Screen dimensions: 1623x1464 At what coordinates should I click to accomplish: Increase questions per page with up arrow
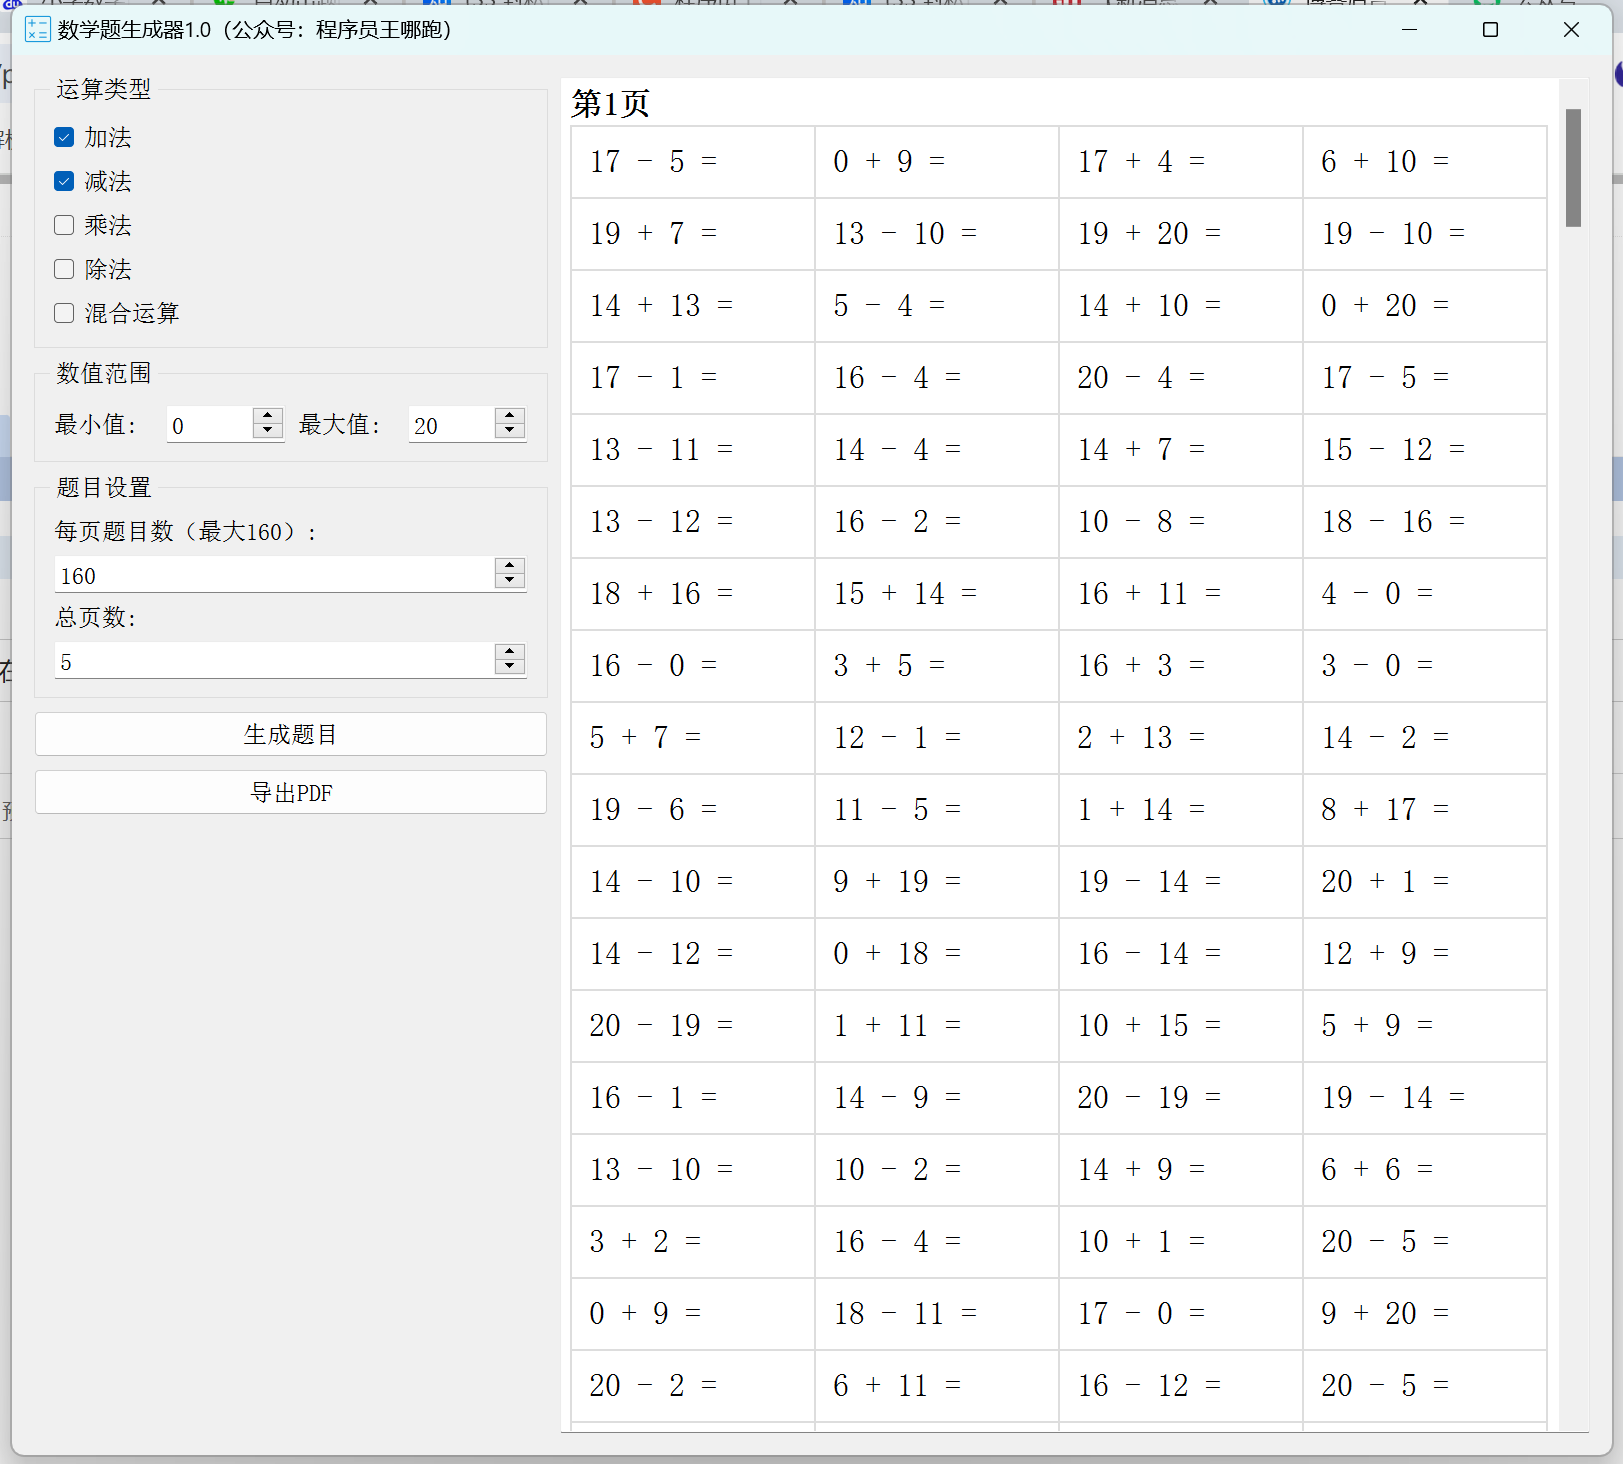(x=510, y=566)
